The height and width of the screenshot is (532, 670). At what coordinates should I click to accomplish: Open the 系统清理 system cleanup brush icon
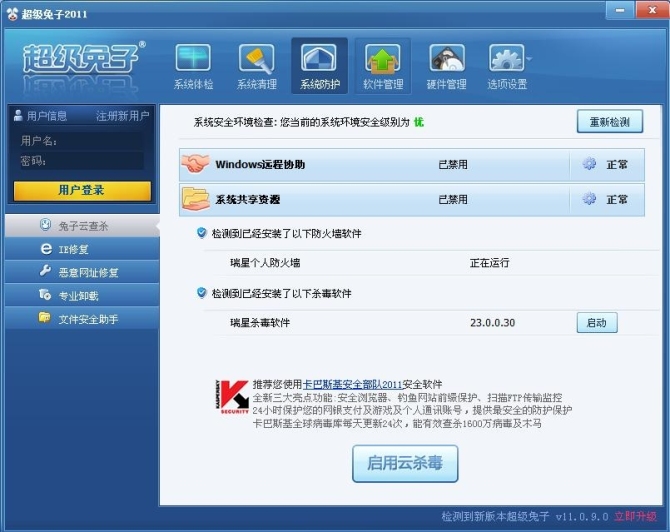[257, 66]
